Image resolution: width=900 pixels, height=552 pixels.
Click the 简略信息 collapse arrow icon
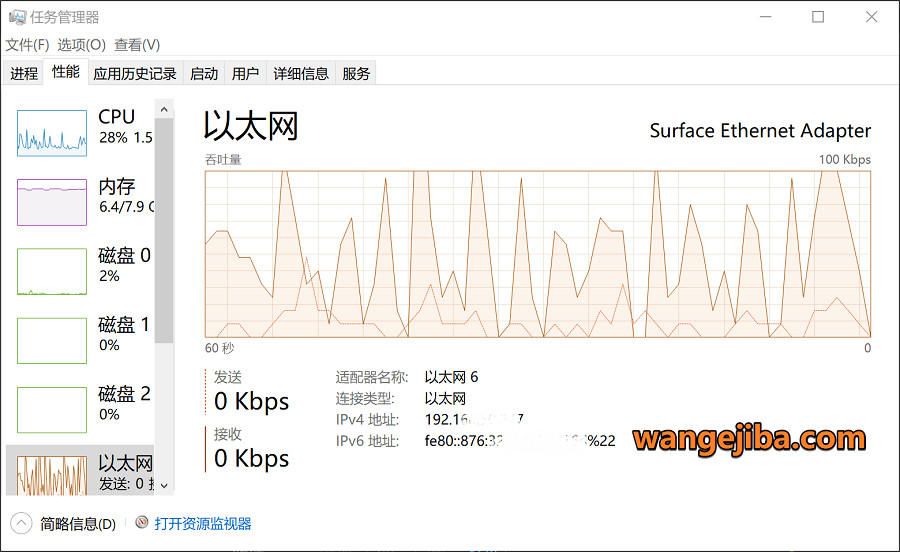[21, 523]
